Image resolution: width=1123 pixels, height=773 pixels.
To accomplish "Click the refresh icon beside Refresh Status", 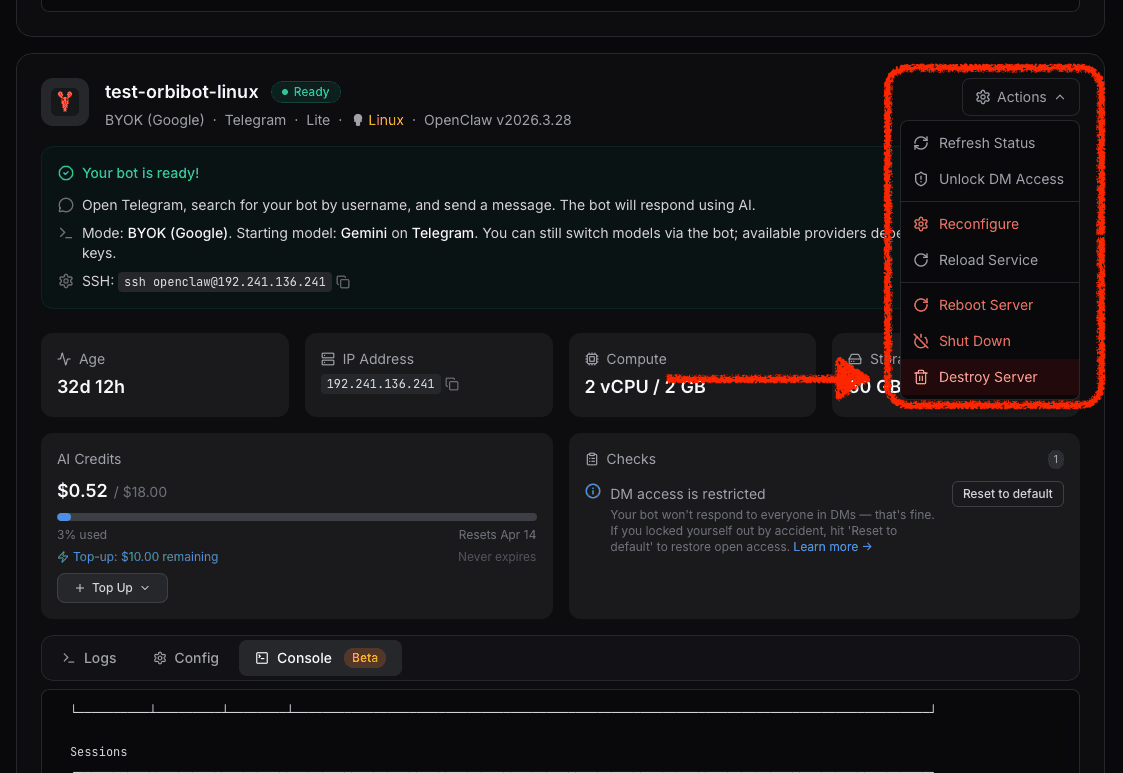I will coord(920,143).
